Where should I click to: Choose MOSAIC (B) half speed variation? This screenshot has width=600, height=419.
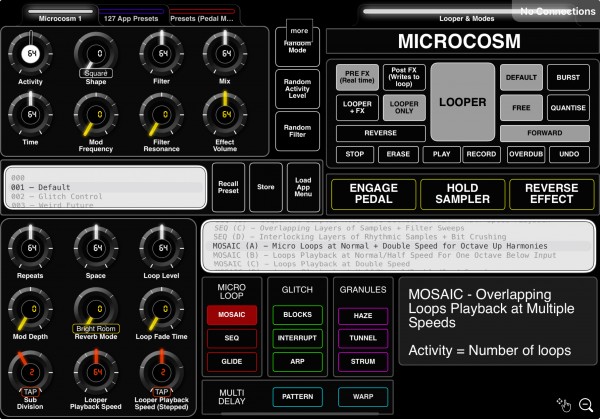398,255
